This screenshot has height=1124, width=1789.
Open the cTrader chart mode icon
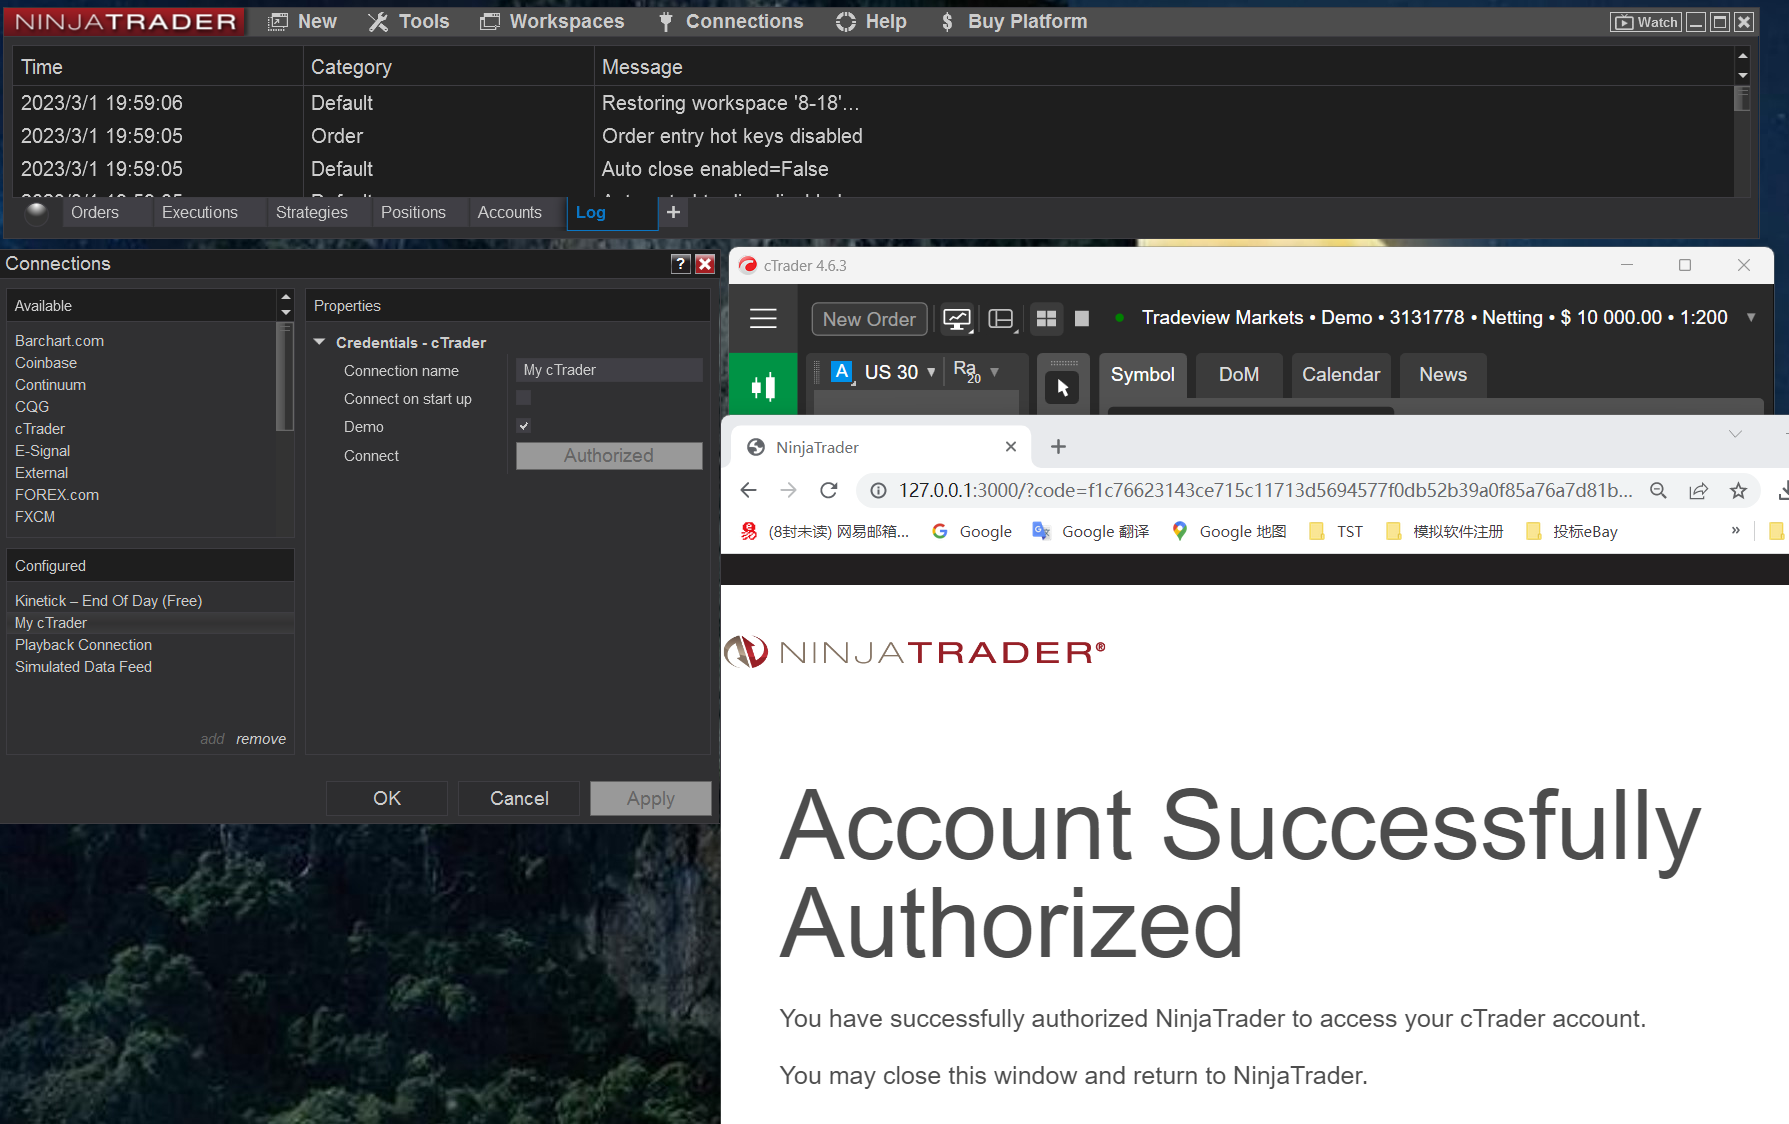957,319
